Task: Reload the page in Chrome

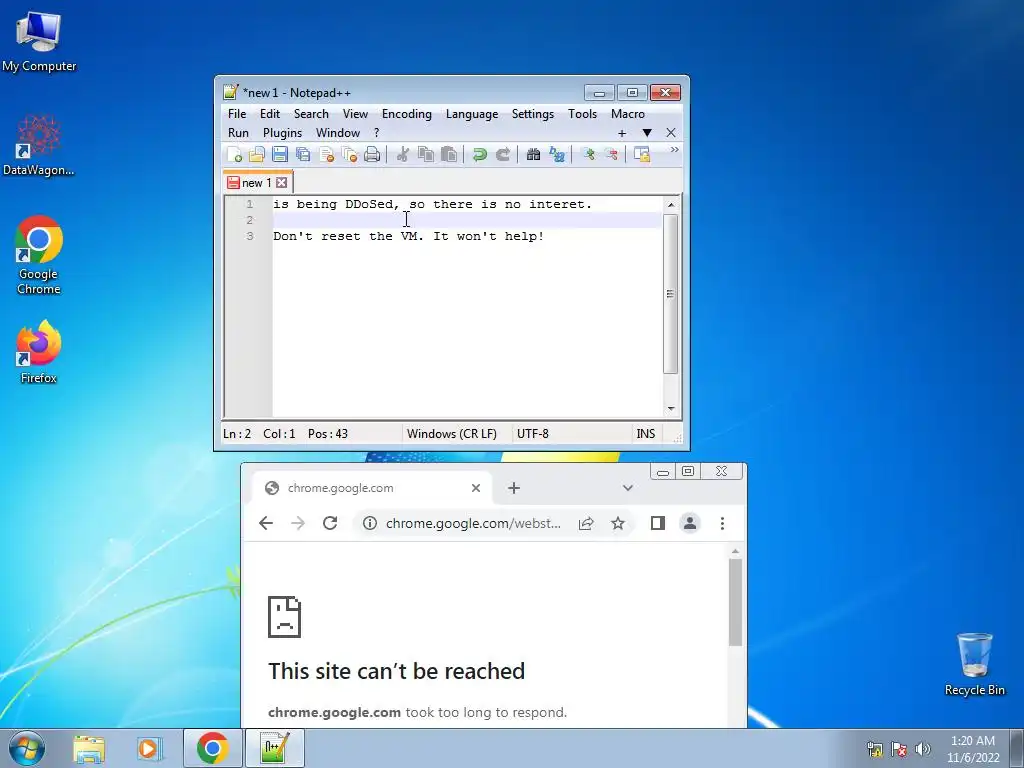Action: click(x=330, y=523)
